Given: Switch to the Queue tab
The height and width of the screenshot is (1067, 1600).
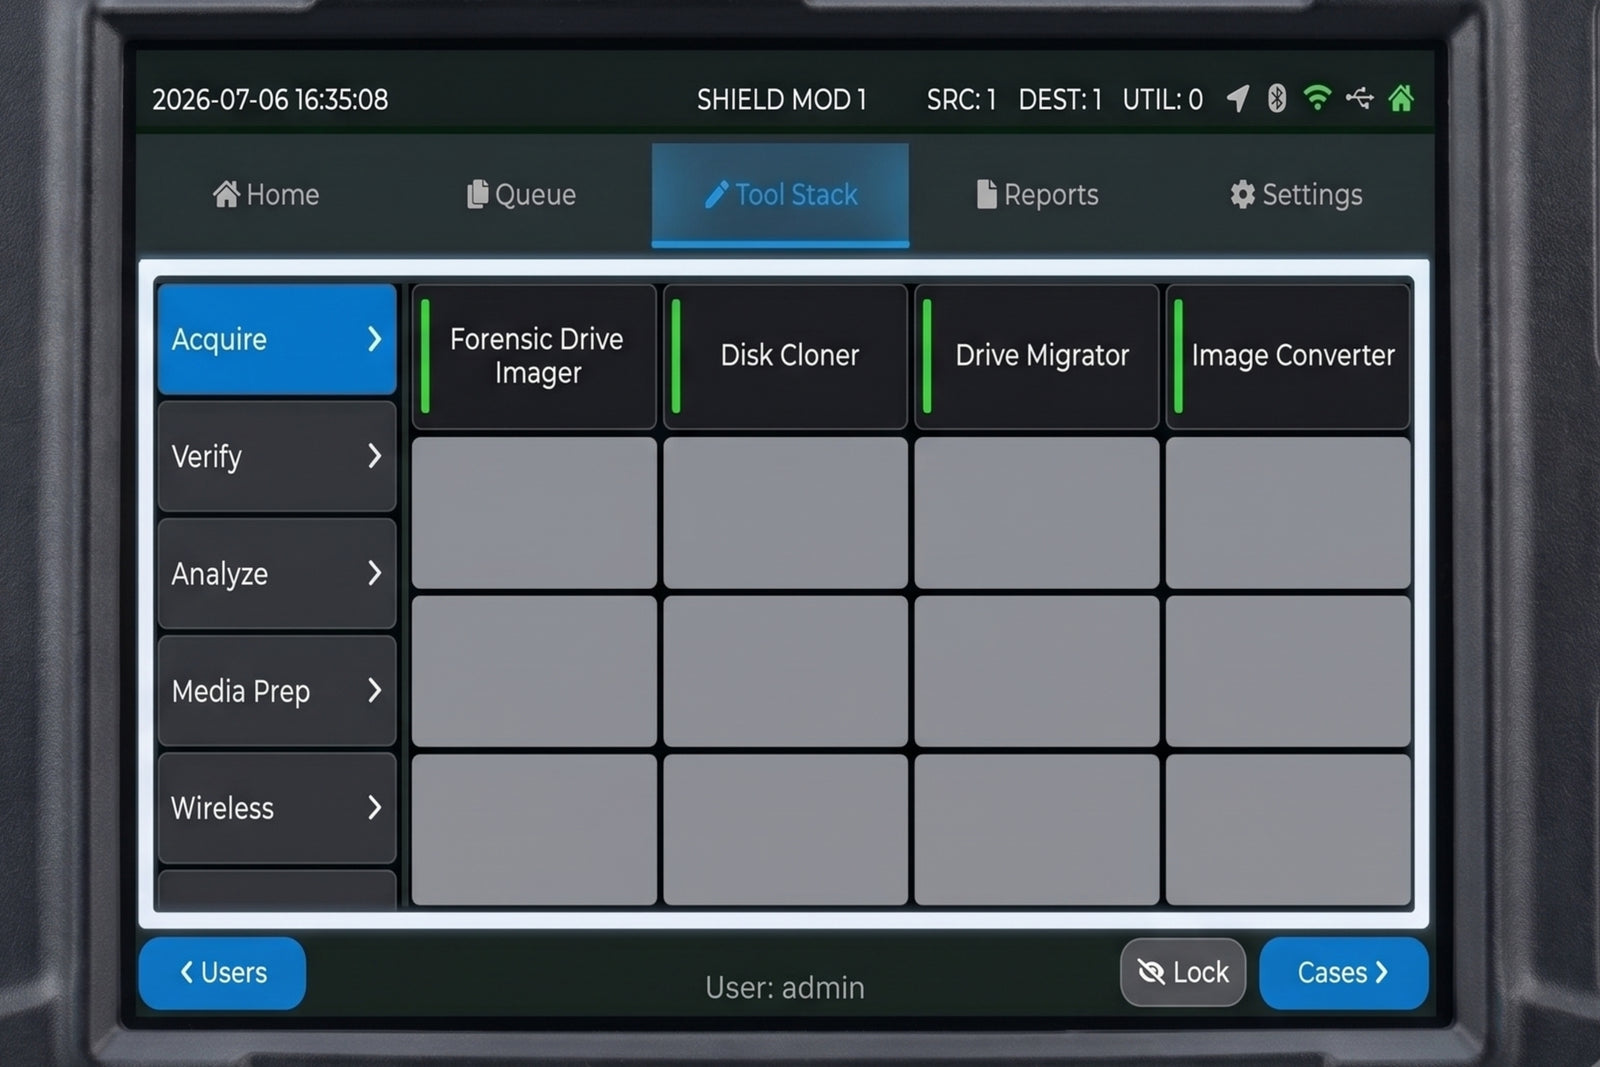Looking at the screenshot, I should (522, 195).
